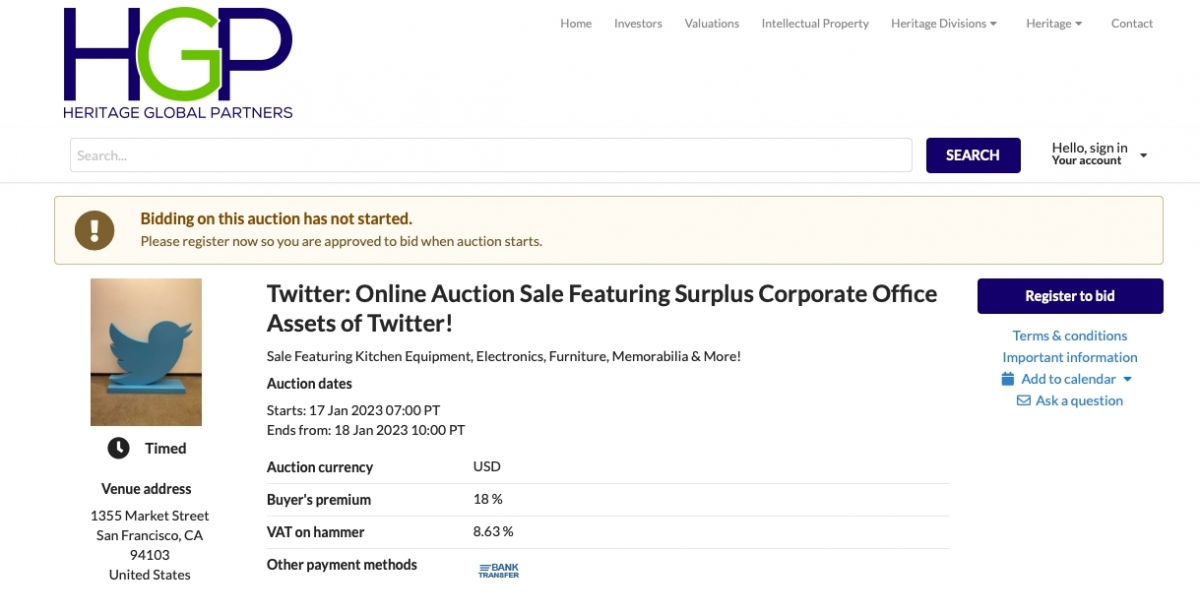
Task: Click the HGP Heritage Global Partners logo
Action: point(178,63)
